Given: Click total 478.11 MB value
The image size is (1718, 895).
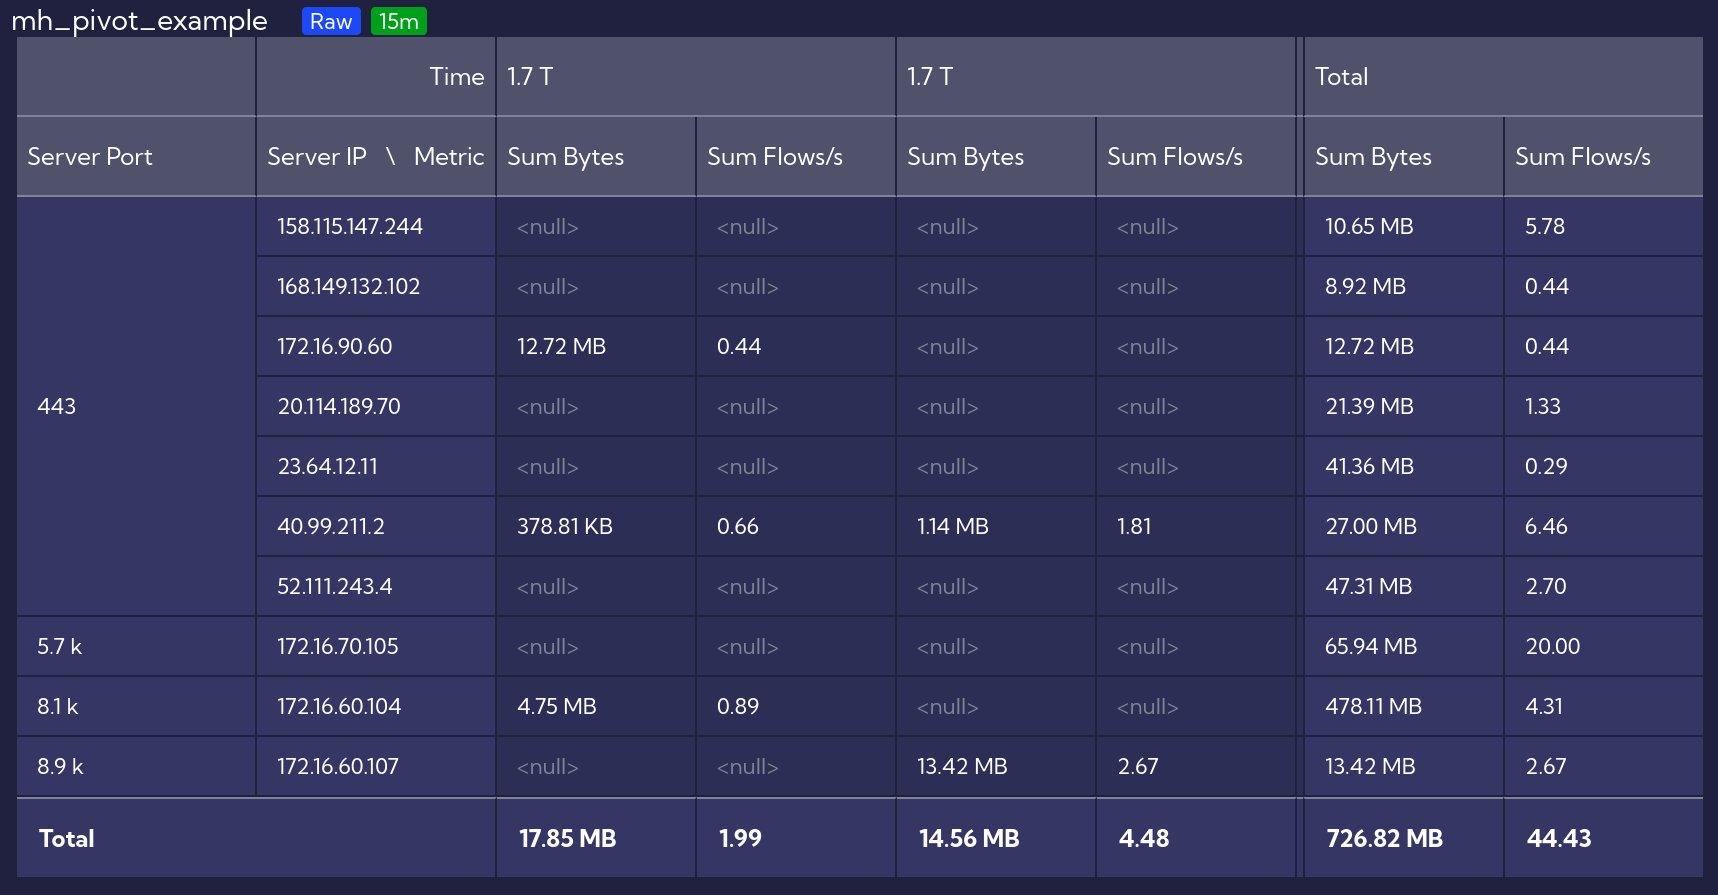Looking at the screenshot, I should point(1374,707).
